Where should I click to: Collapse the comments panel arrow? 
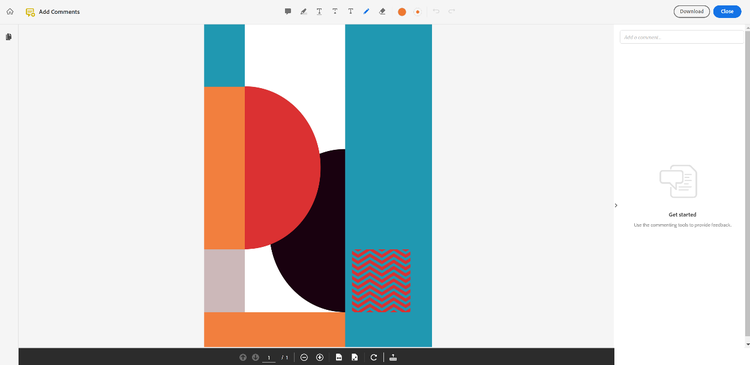click(x=616, y=205)
